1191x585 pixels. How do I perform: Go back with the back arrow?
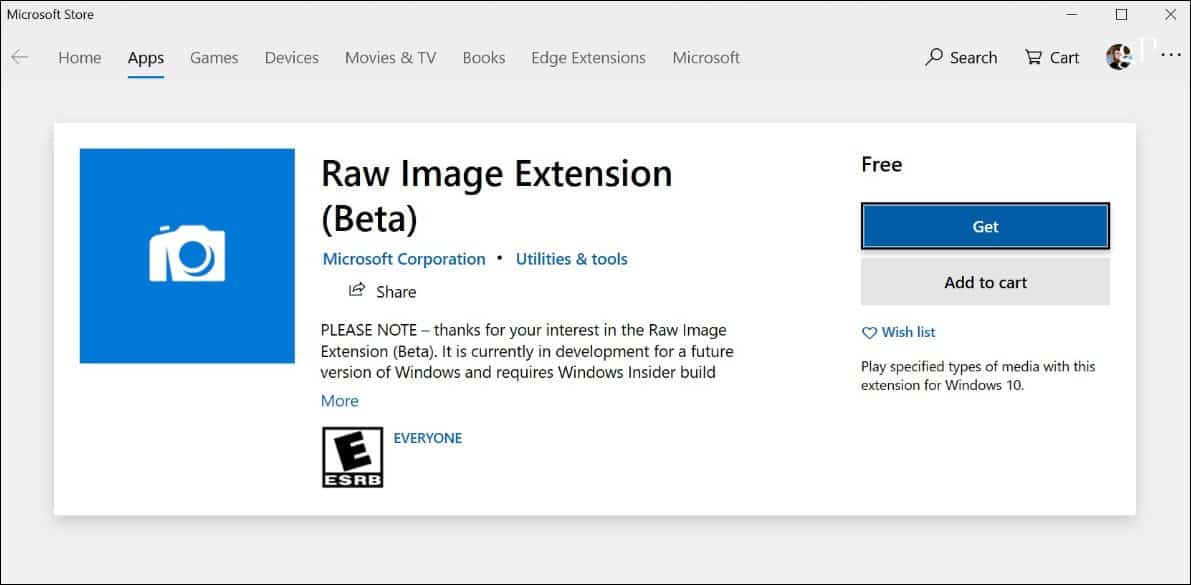20,57
